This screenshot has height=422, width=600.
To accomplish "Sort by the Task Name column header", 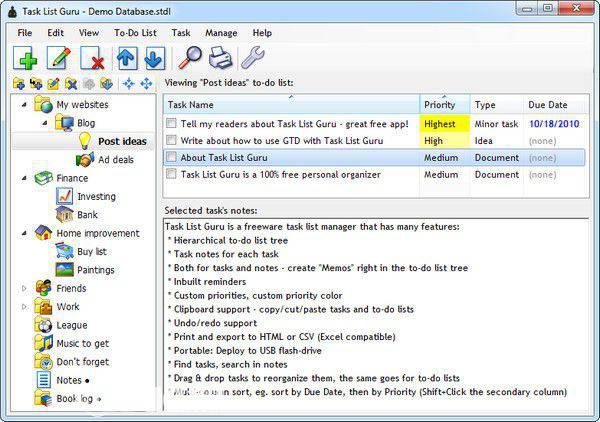I will (292, 104).
